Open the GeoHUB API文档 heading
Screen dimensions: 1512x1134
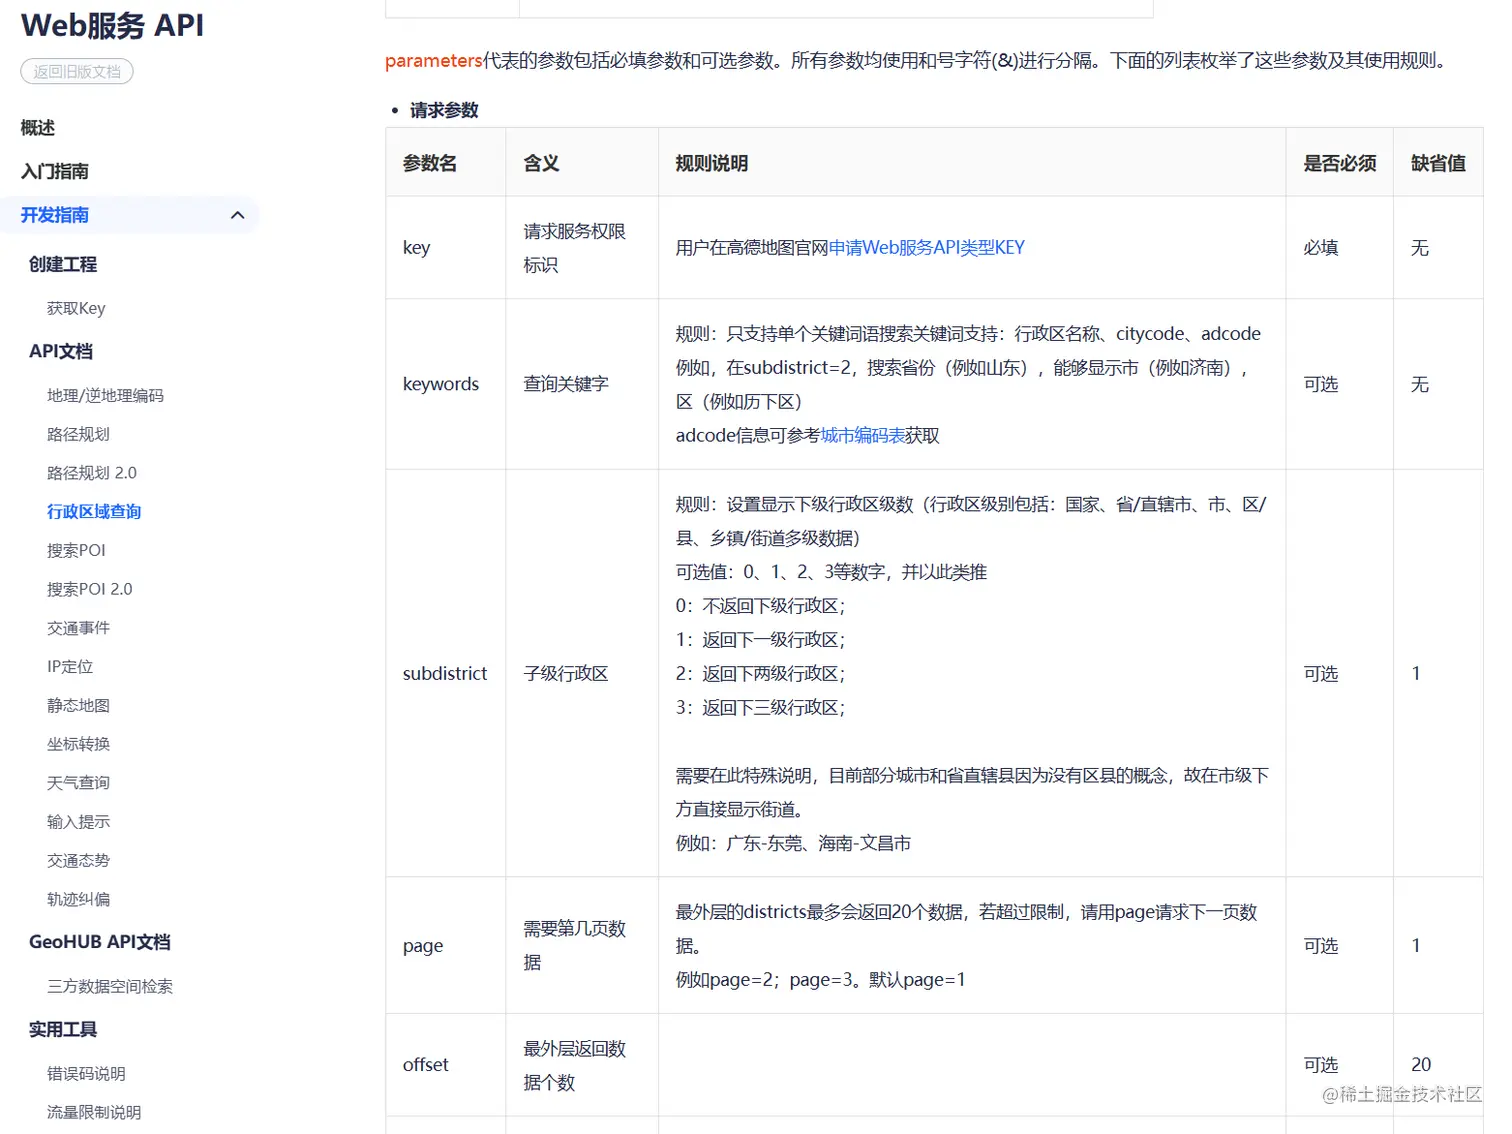click(x=100, y=942)
